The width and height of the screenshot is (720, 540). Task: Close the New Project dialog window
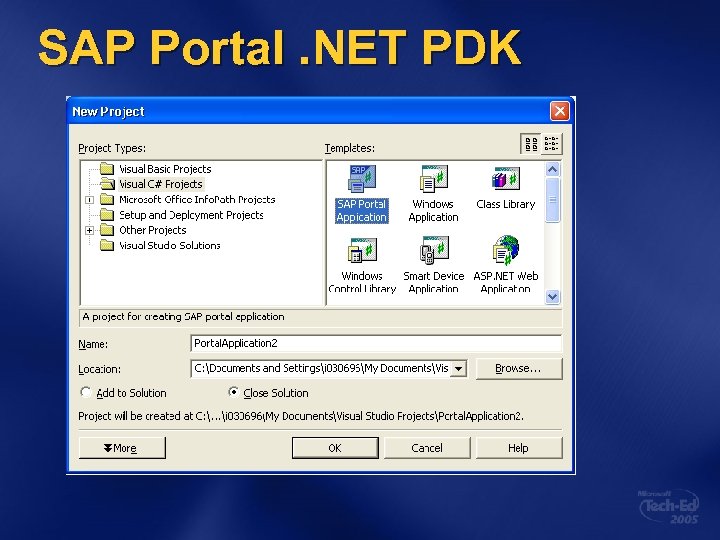pyautogui.click(x=560, y=111)
